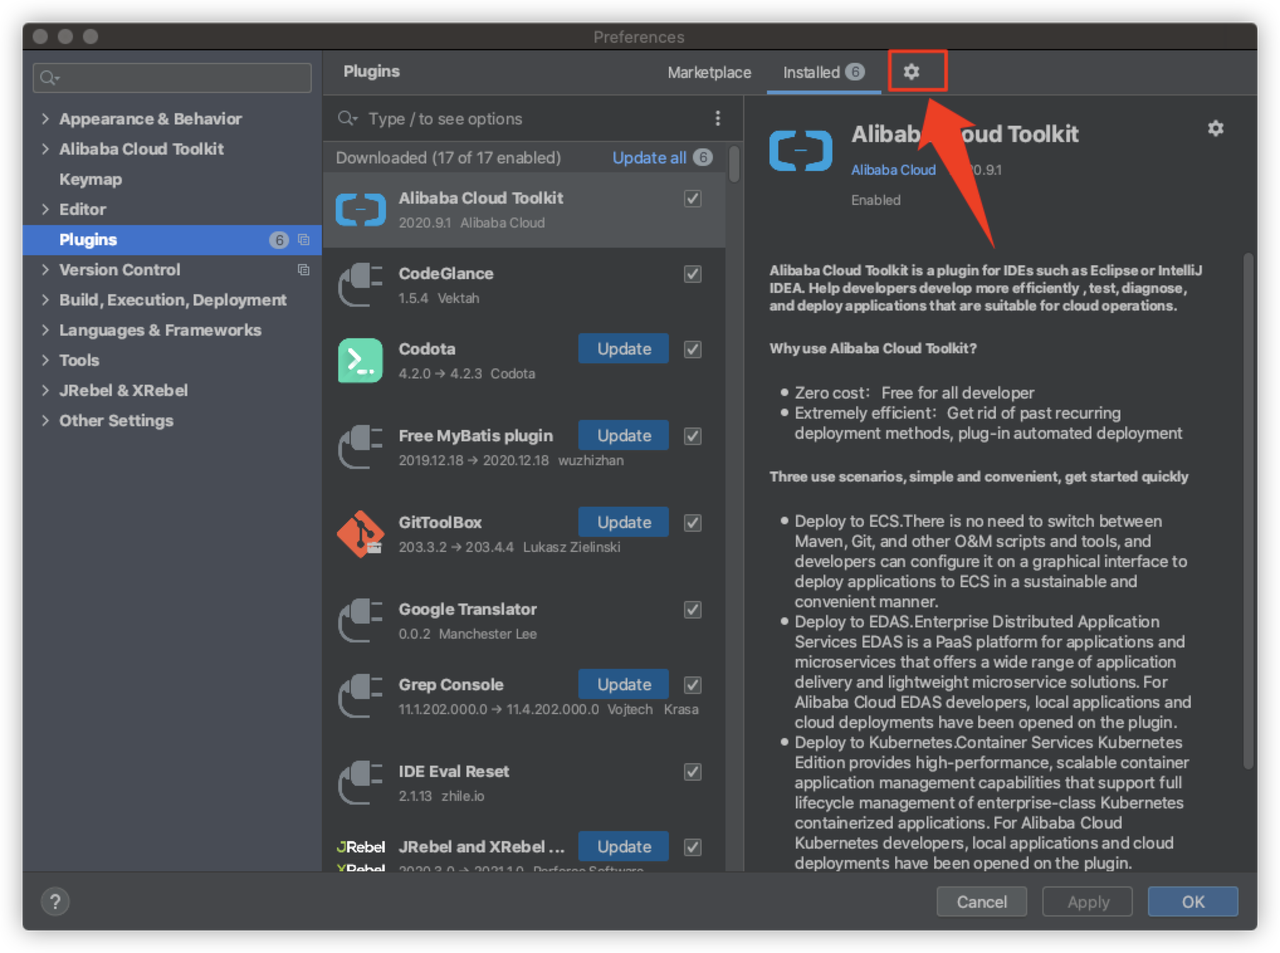Screen dimensions: 1280x953
Task: Uncheck the CodeGlance plugin checkbox
Action: (x=692, y=274)
